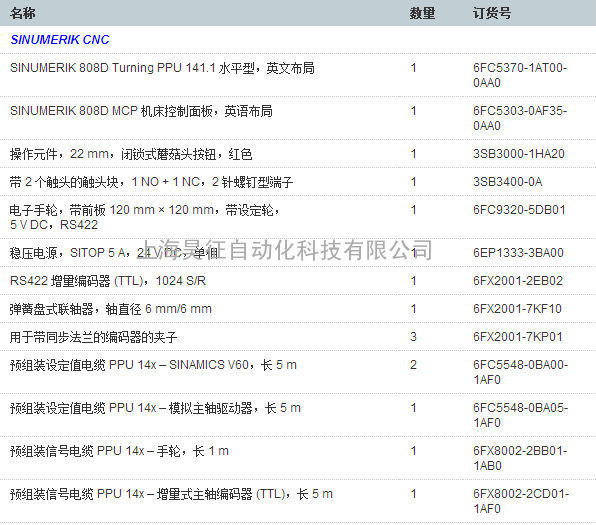Select RS422 增量编码器 (TTL) row name

click(108, 281)
